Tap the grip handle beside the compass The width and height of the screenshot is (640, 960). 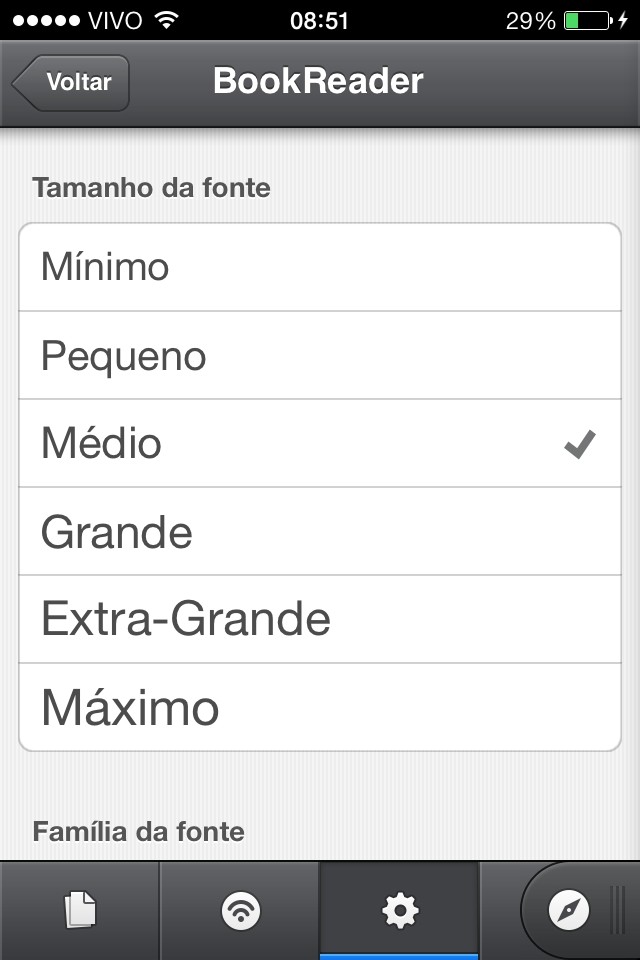(x=620, y=910)
